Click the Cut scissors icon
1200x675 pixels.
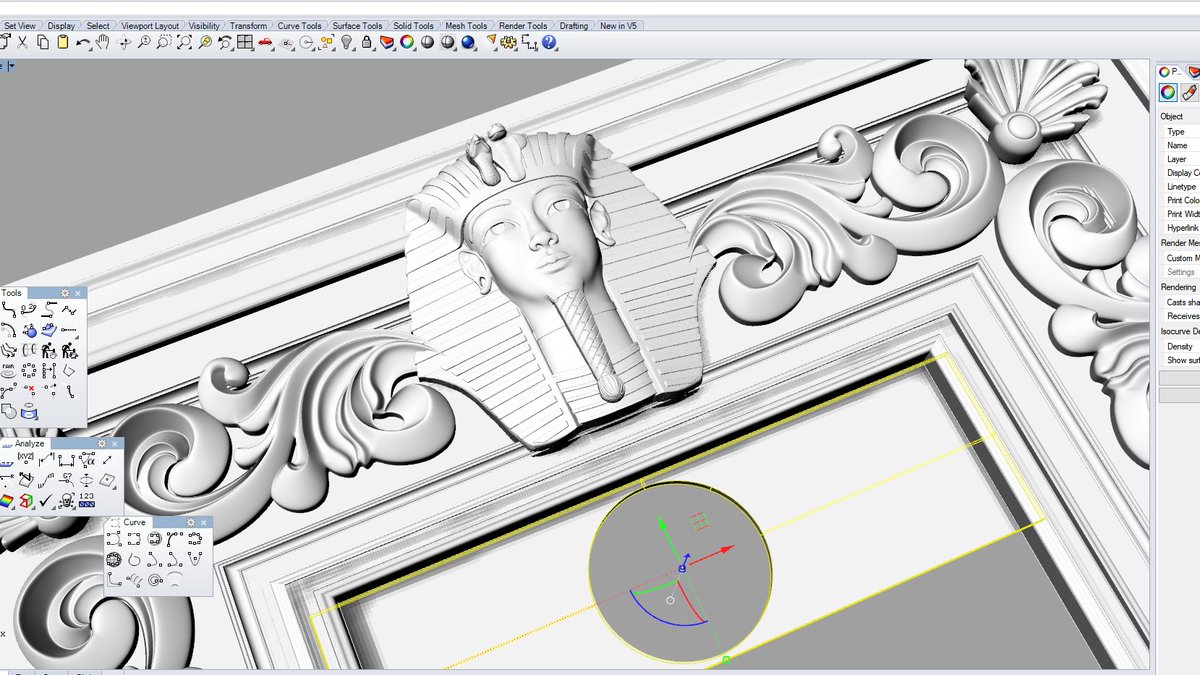[22, 42]
